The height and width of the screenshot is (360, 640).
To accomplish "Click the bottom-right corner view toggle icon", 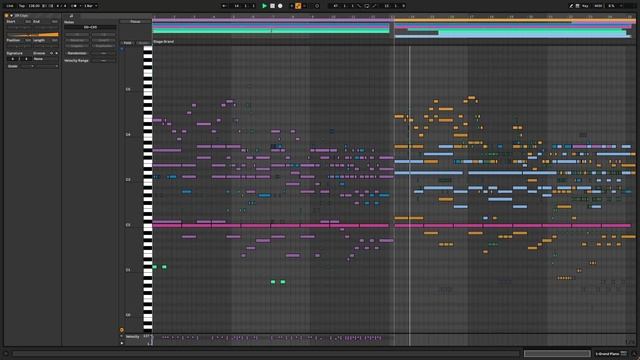I will pyautogui.click(x=634, y=354).
